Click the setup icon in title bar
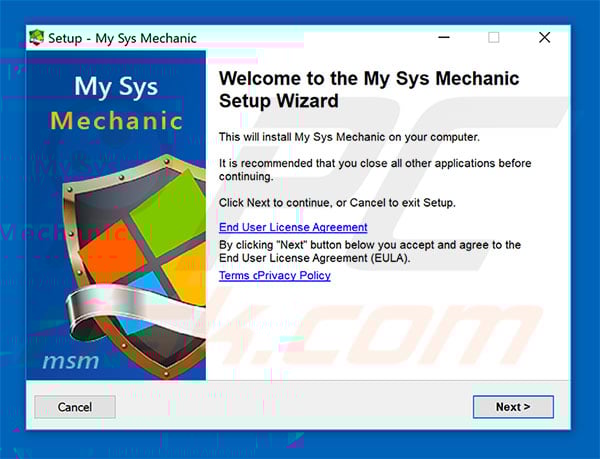Image resolution: width=600 pixels, height=459 pixels. tap(37, 38)
